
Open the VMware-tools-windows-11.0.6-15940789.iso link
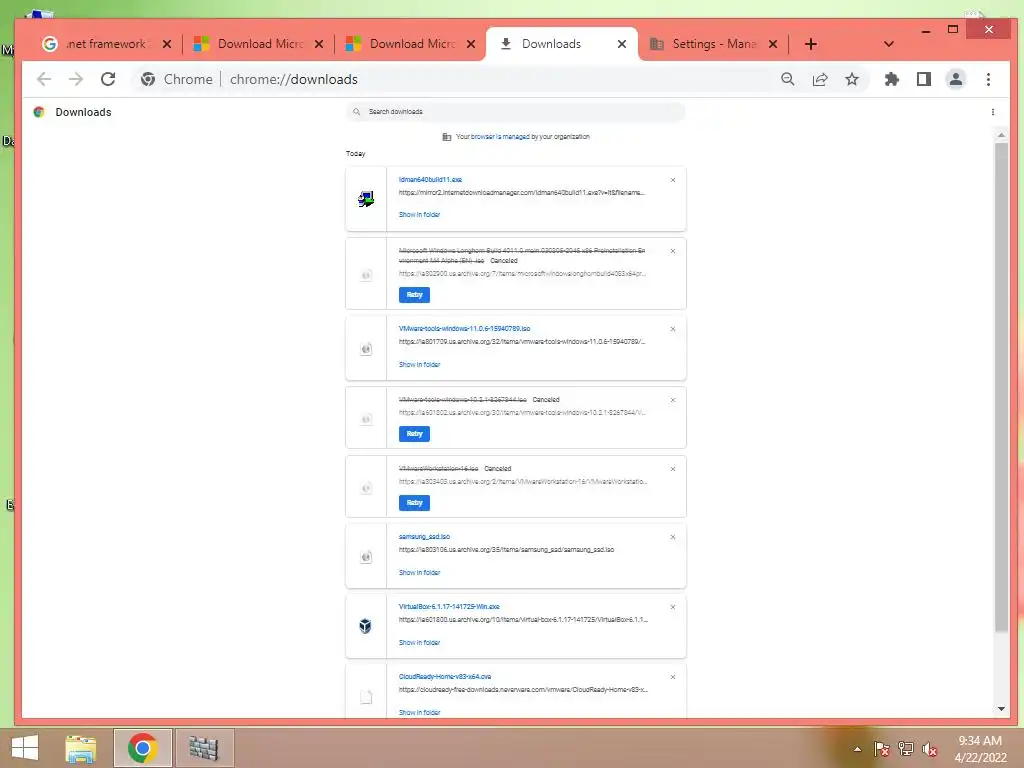[x=464, y=328]
